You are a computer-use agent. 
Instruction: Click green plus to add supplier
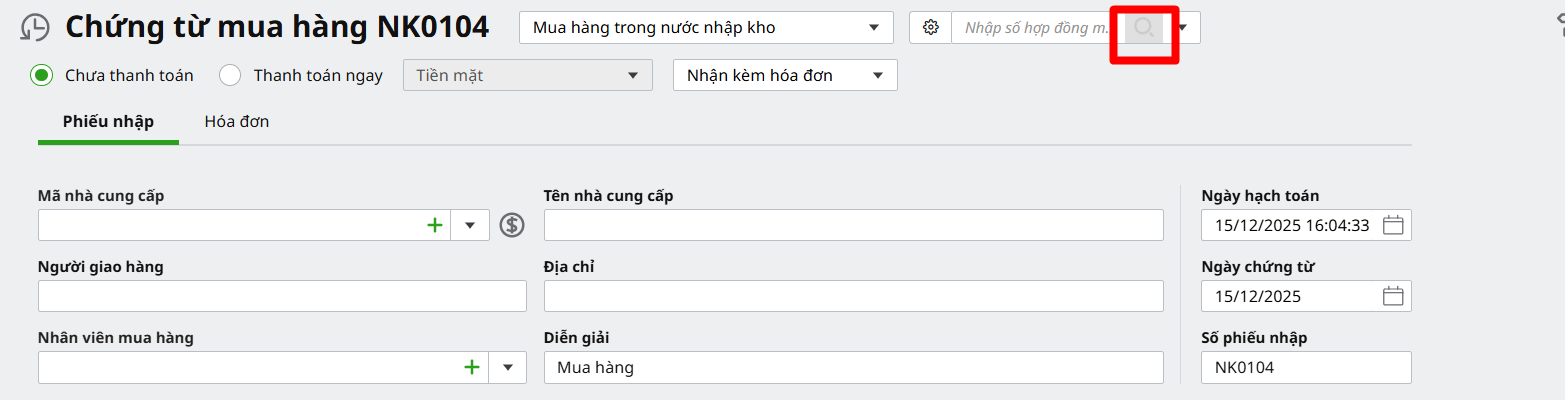[434, 225]
